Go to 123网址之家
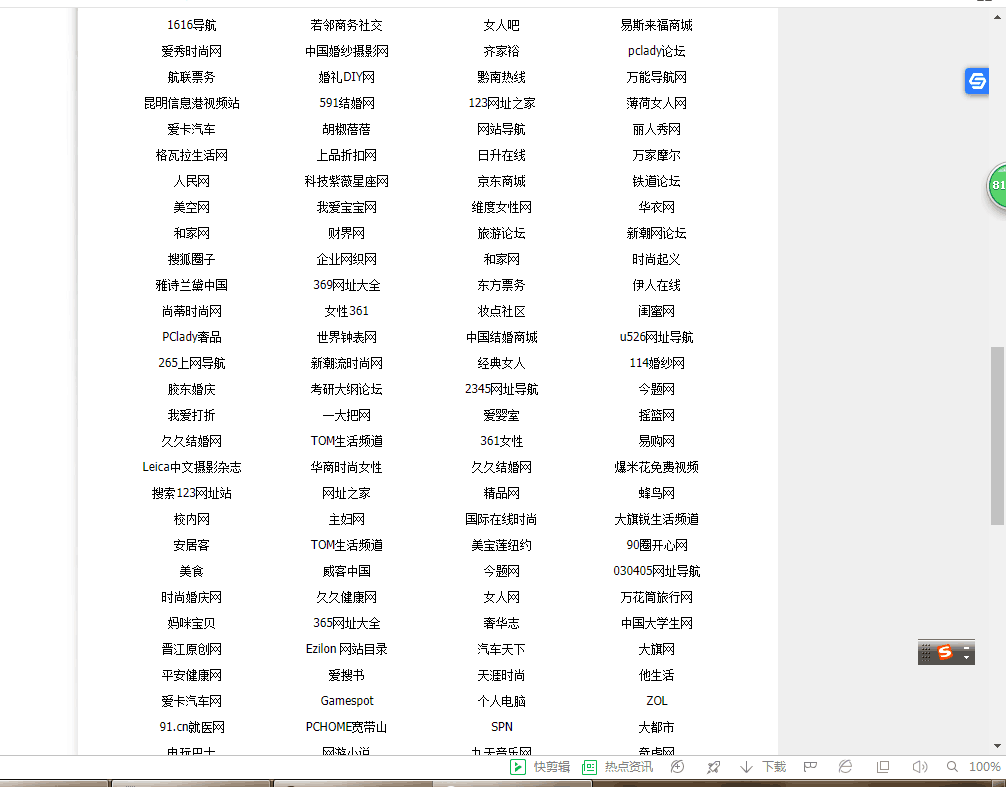This screenshot has height=787, width=1006. coord(501,103)
